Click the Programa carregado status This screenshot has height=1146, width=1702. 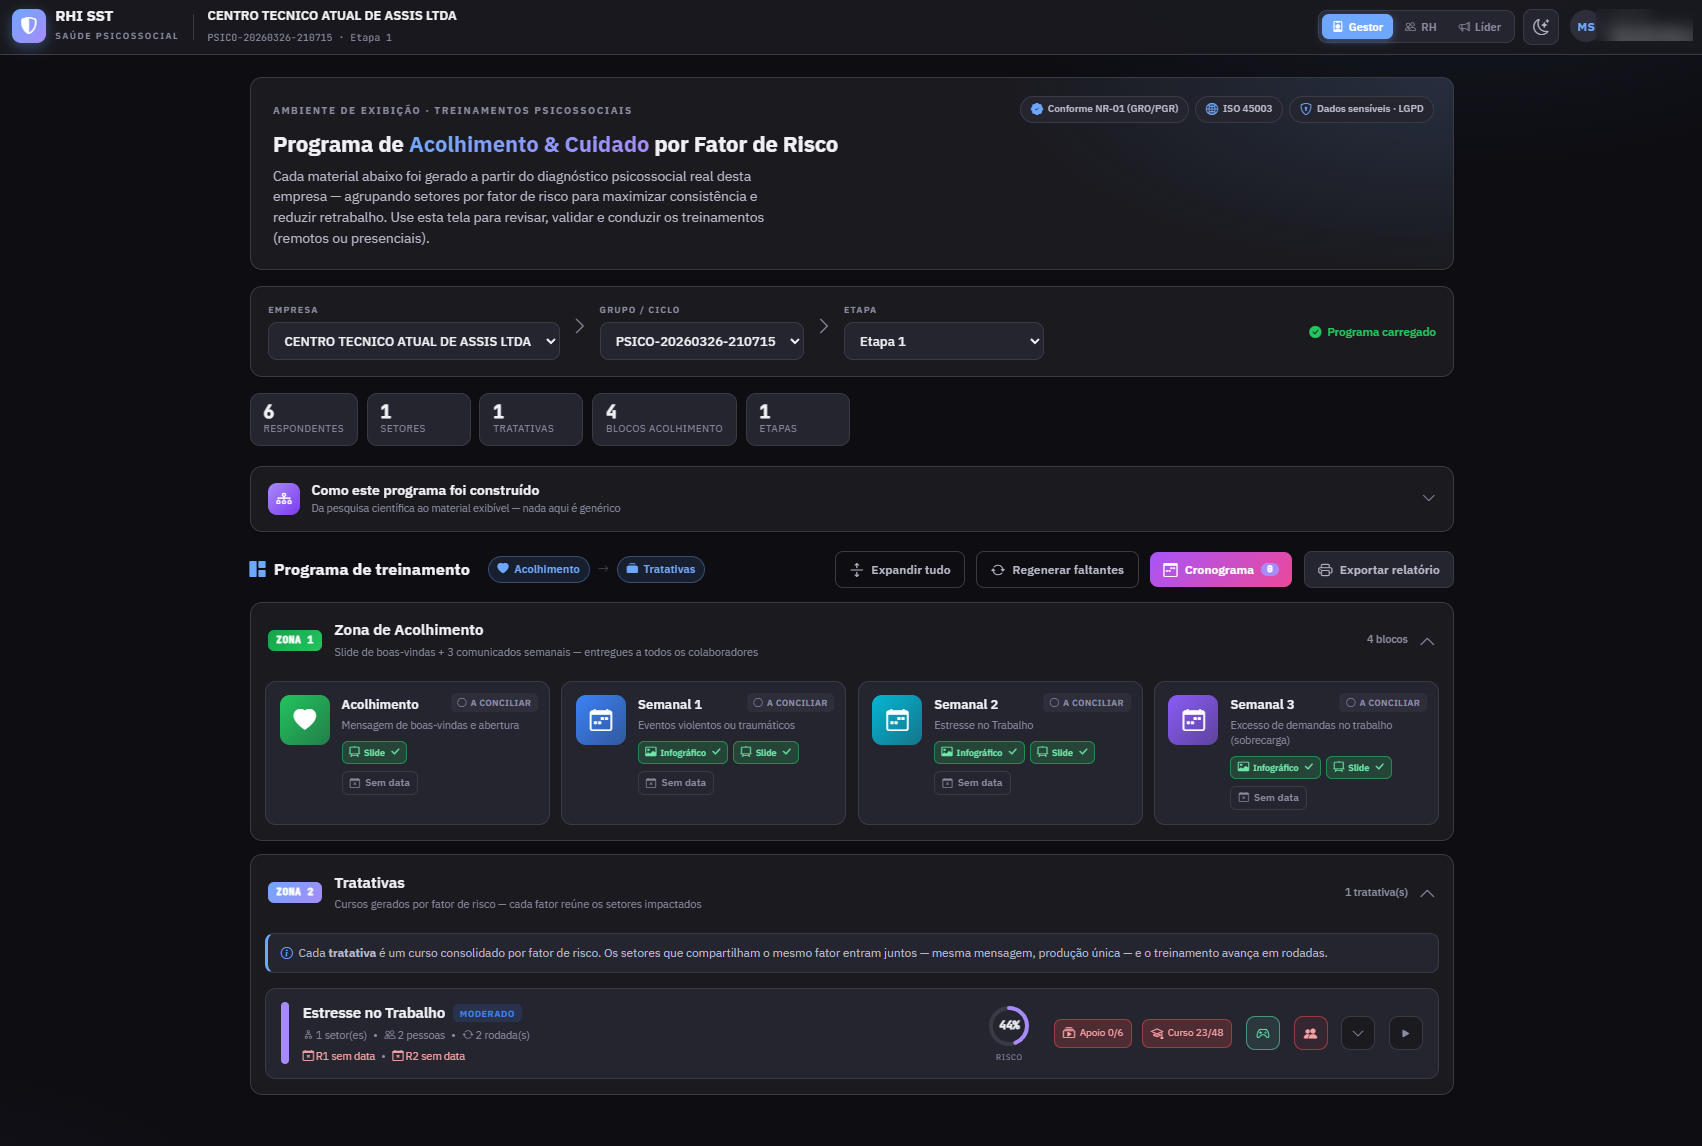[x=1372, y=332]
